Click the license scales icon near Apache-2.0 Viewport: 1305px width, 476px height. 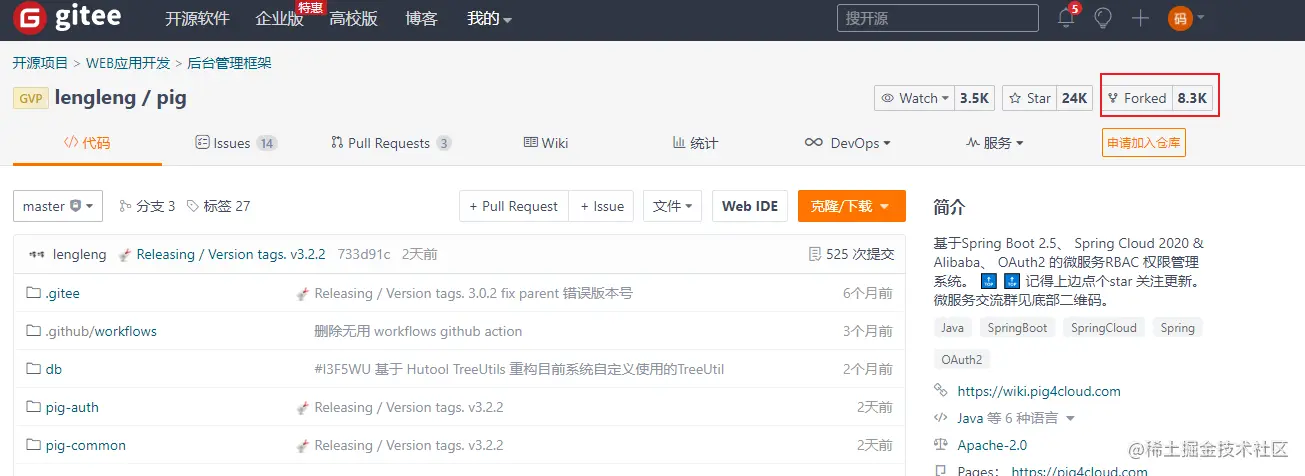940,445
